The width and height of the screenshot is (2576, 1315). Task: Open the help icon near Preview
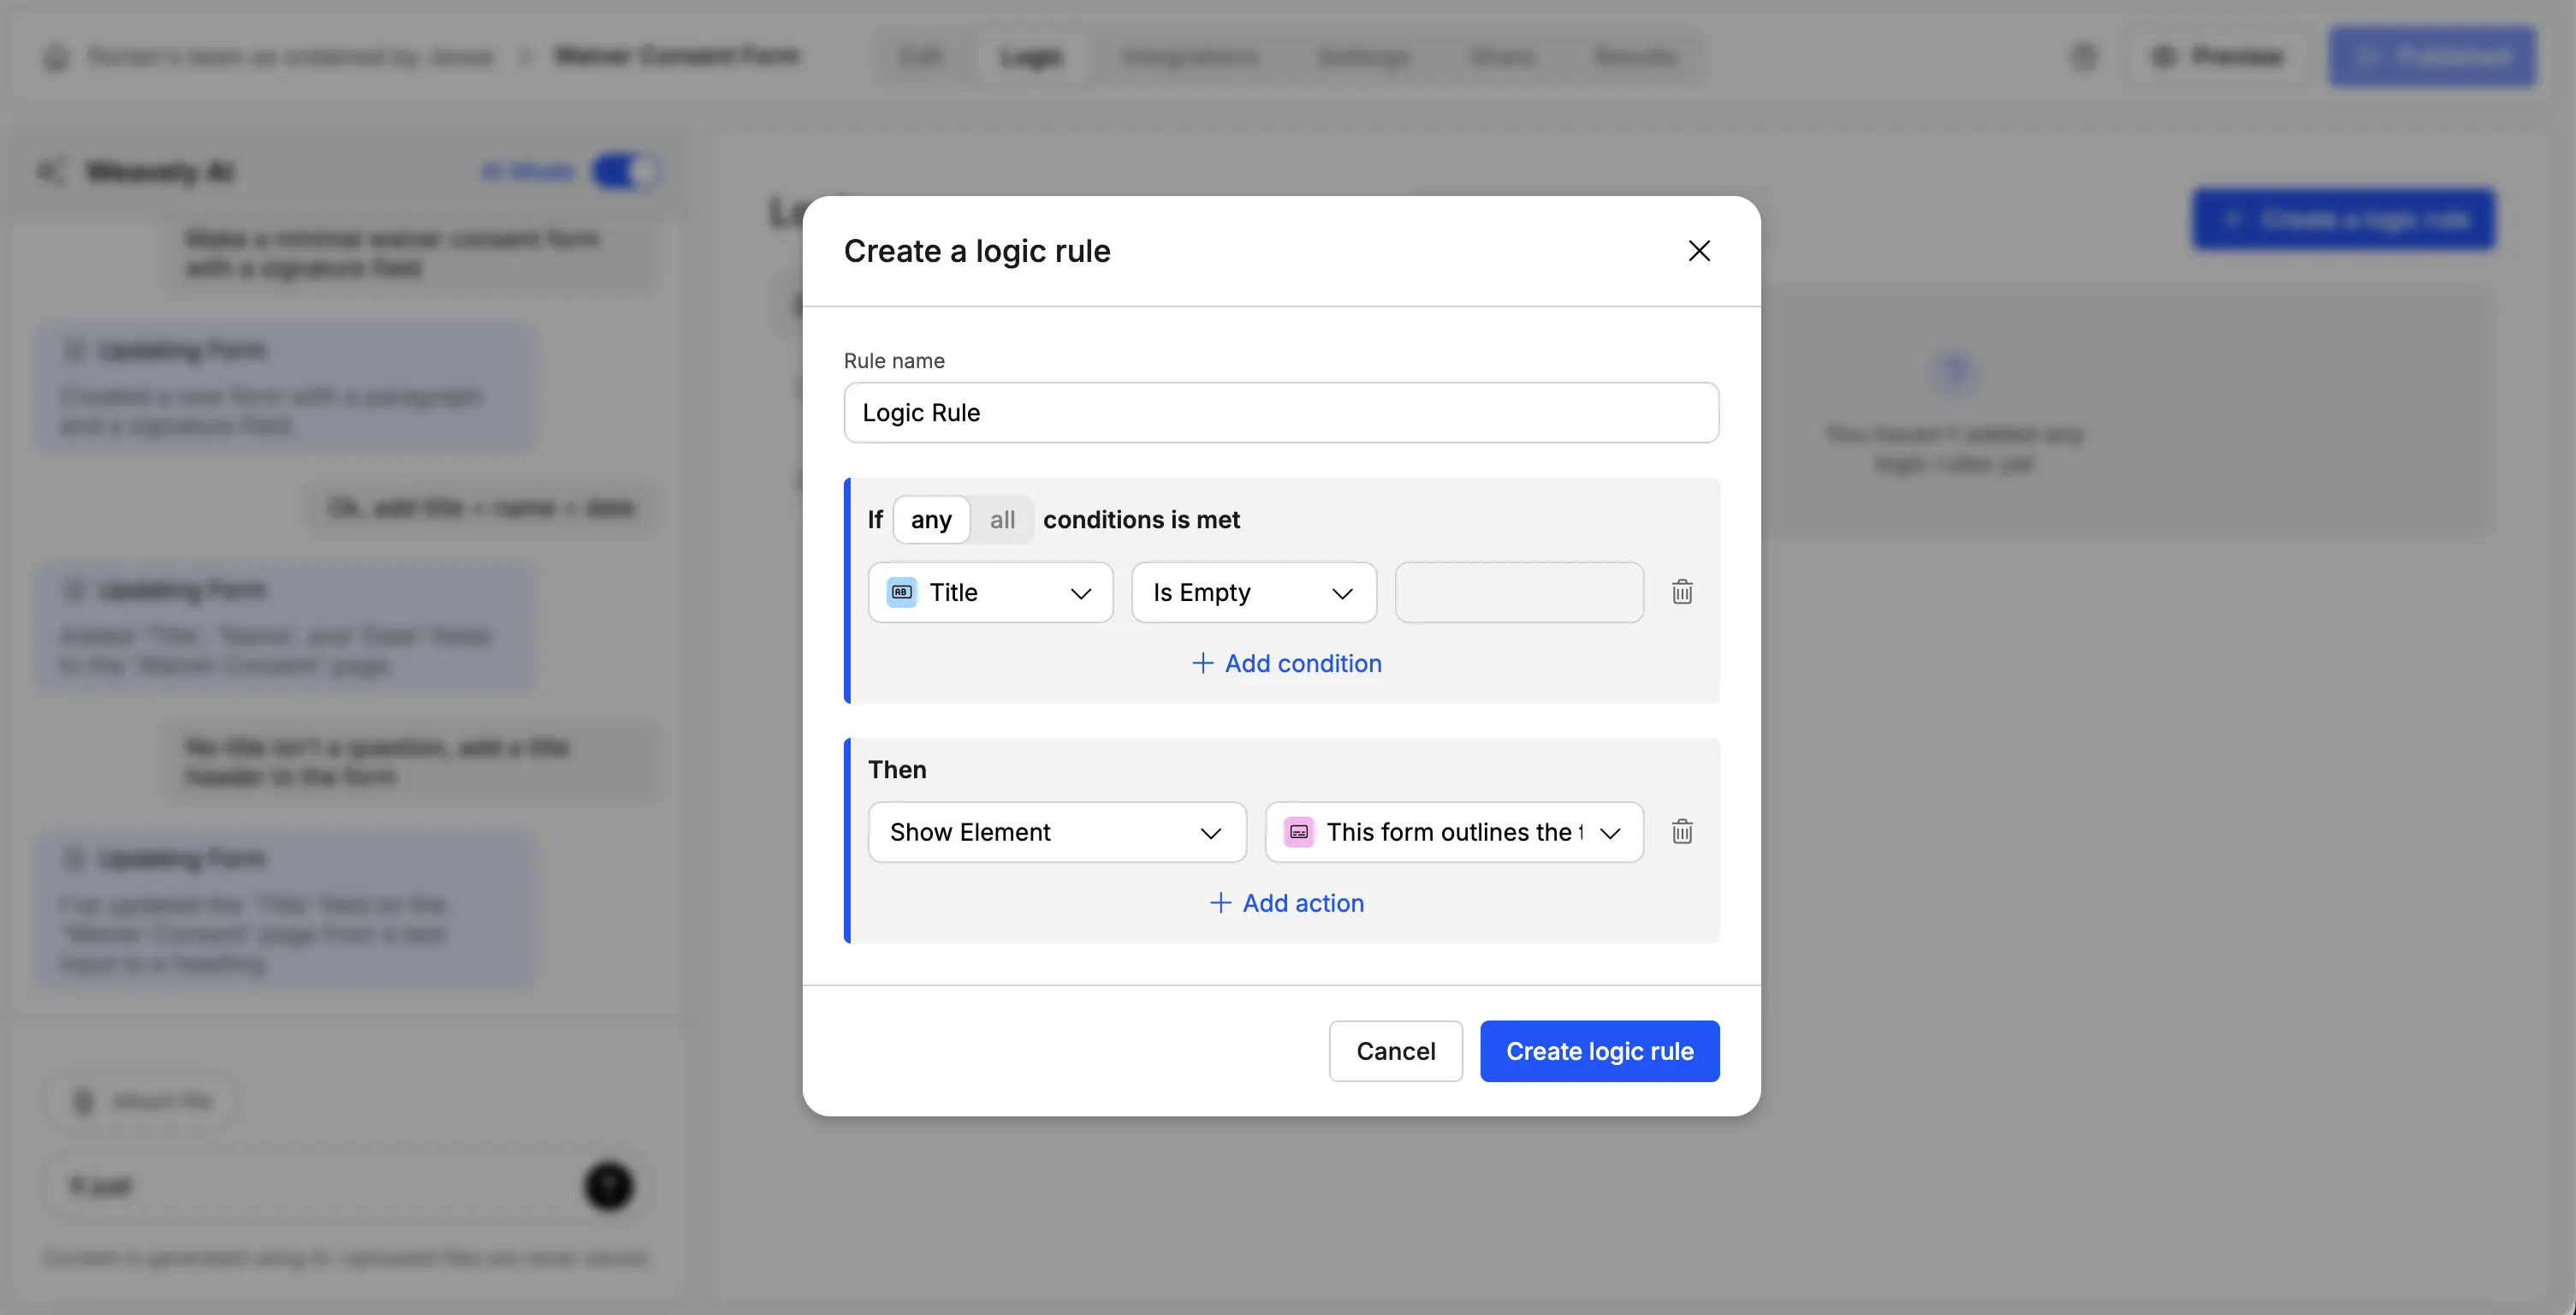pos(2084,57)
